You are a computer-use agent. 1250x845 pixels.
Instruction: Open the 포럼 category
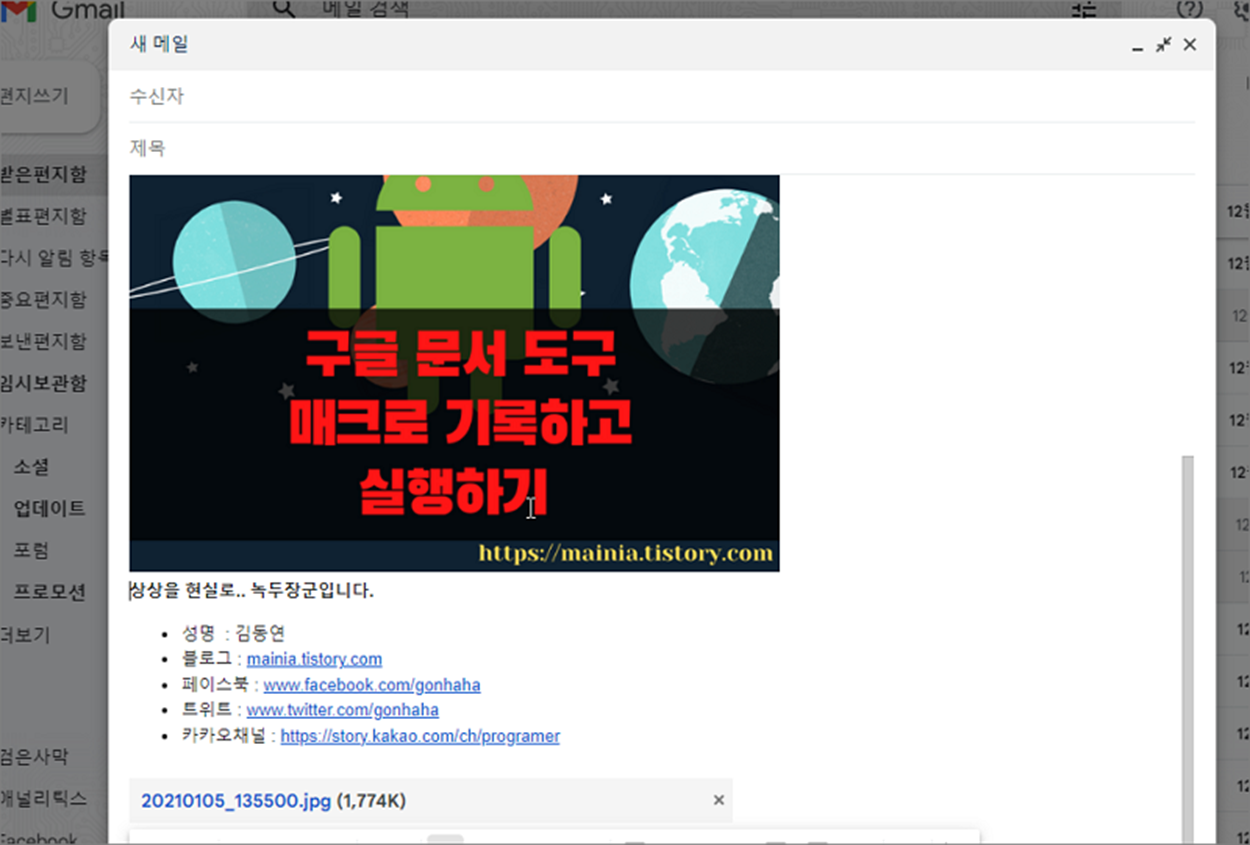(x=31, y=550)
